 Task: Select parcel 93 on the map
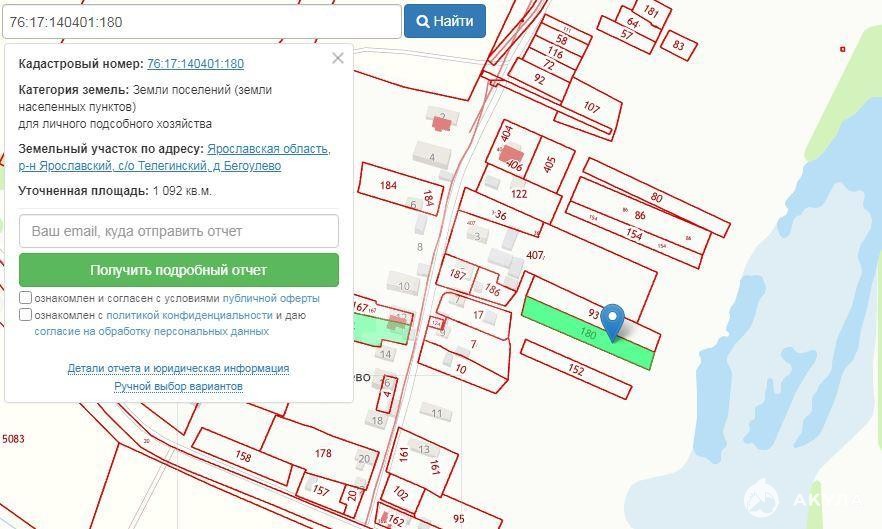[x=594, y=313]
